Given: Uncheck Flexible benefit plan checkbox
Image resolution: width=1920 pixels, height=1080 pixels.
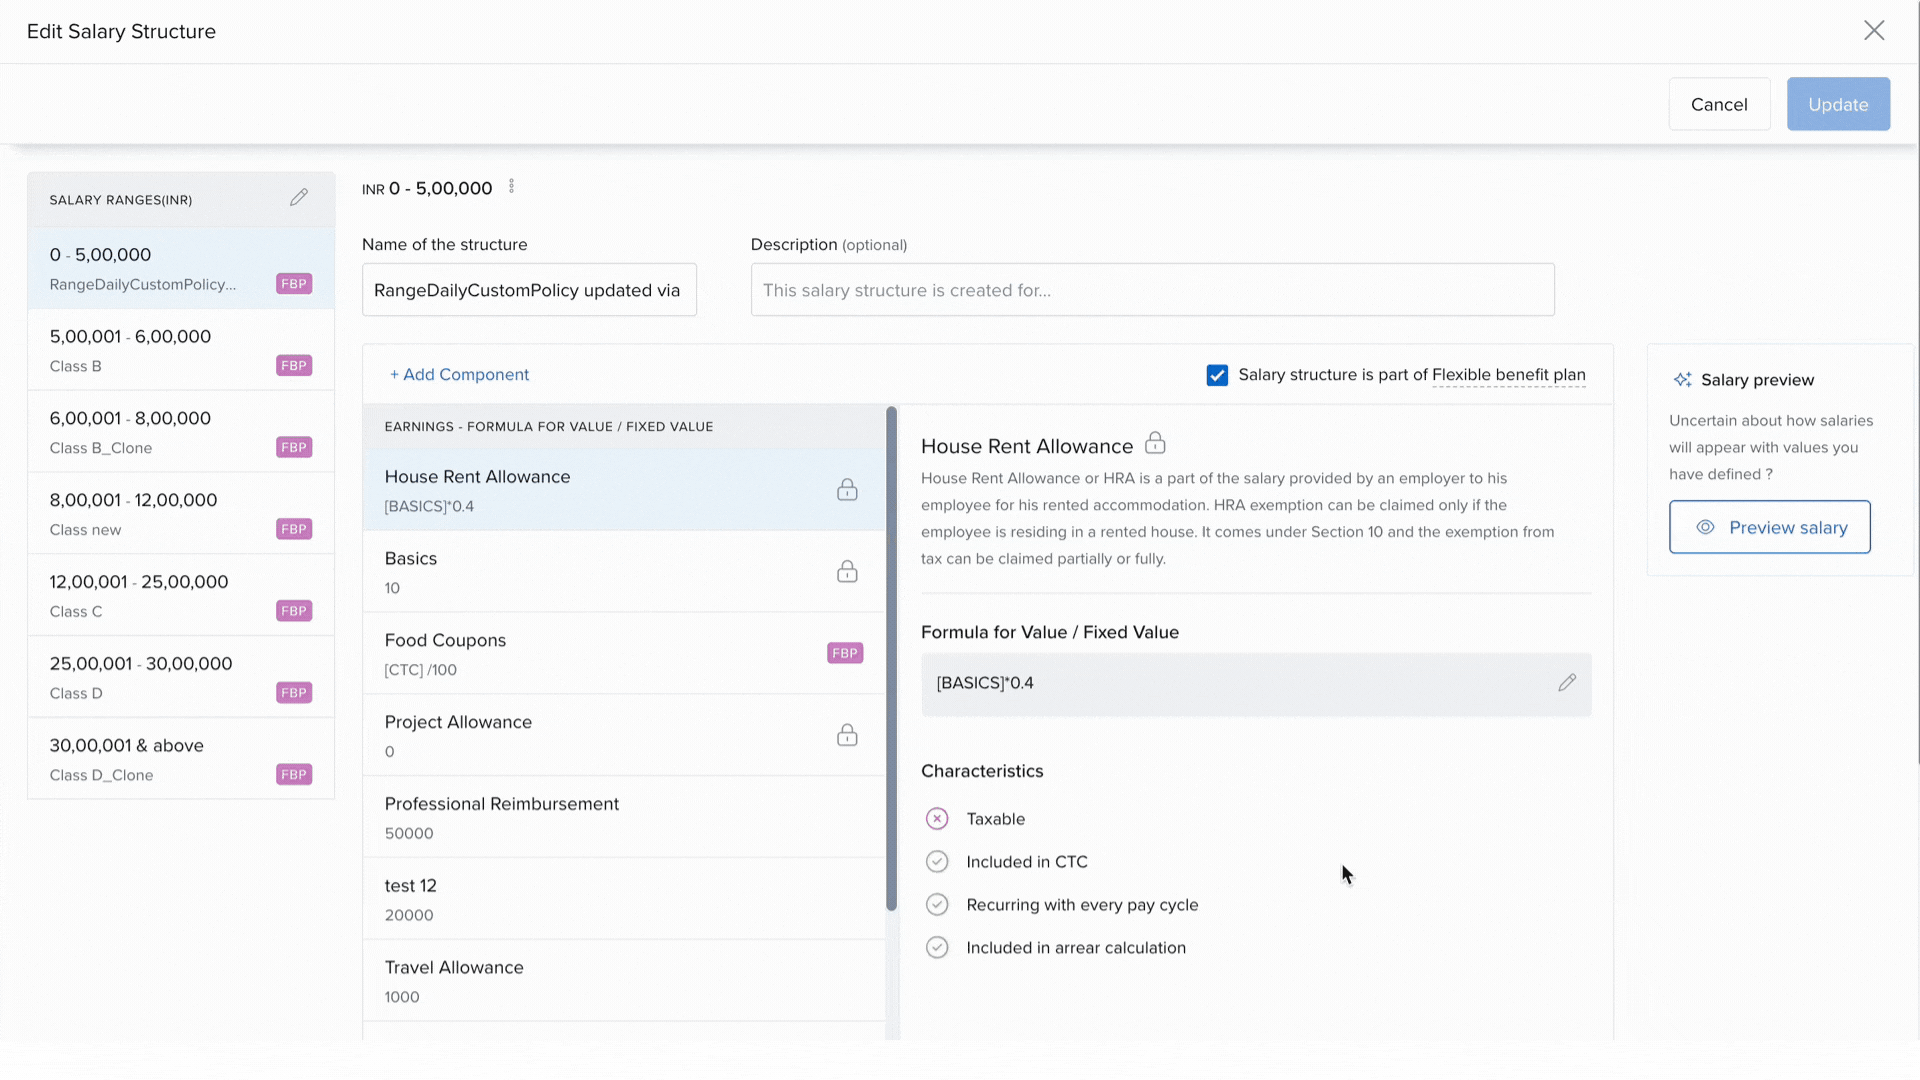Looking at the screenshot, I should 1217,375.
